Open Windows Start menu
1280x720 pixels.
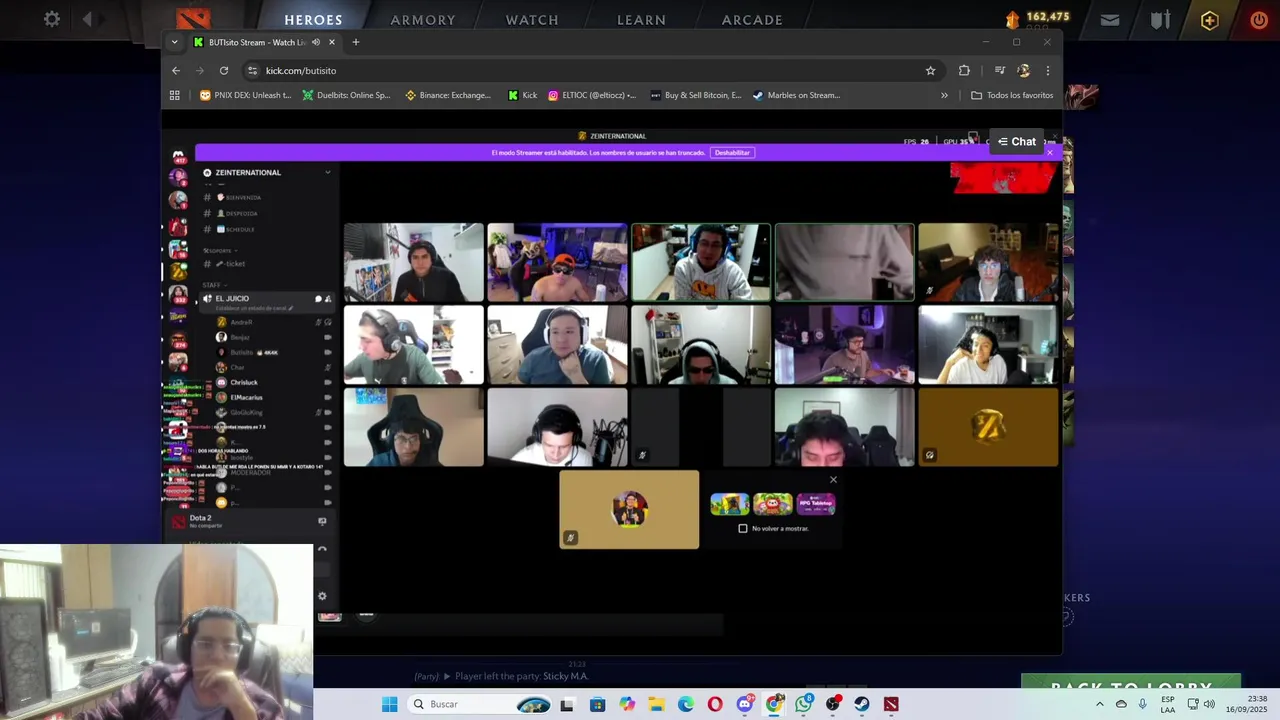(389, 704)
